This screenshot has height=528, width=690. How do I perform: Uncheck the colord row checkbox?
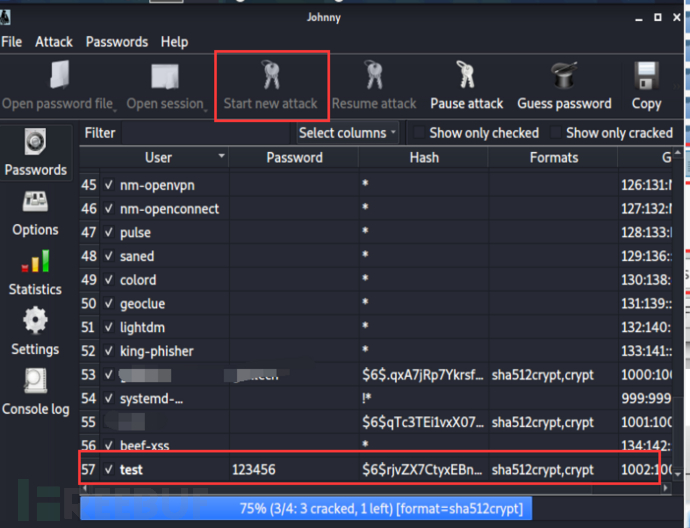click(x=109, y=280)
